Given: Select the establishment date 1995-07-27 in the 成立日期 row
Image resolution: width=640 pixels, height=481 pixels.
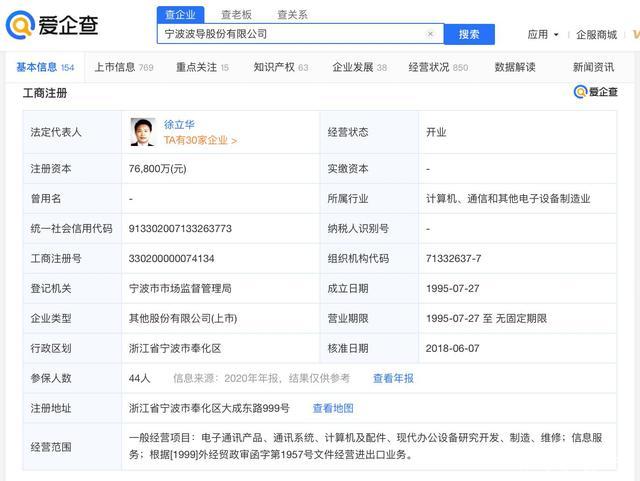Looking at the screenshot, I should 453,288.
